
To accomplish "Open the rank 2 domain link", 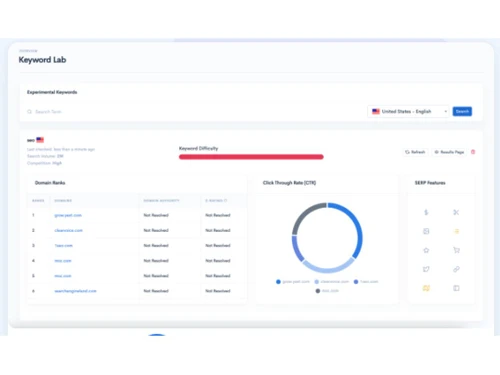I will point(68,230).
